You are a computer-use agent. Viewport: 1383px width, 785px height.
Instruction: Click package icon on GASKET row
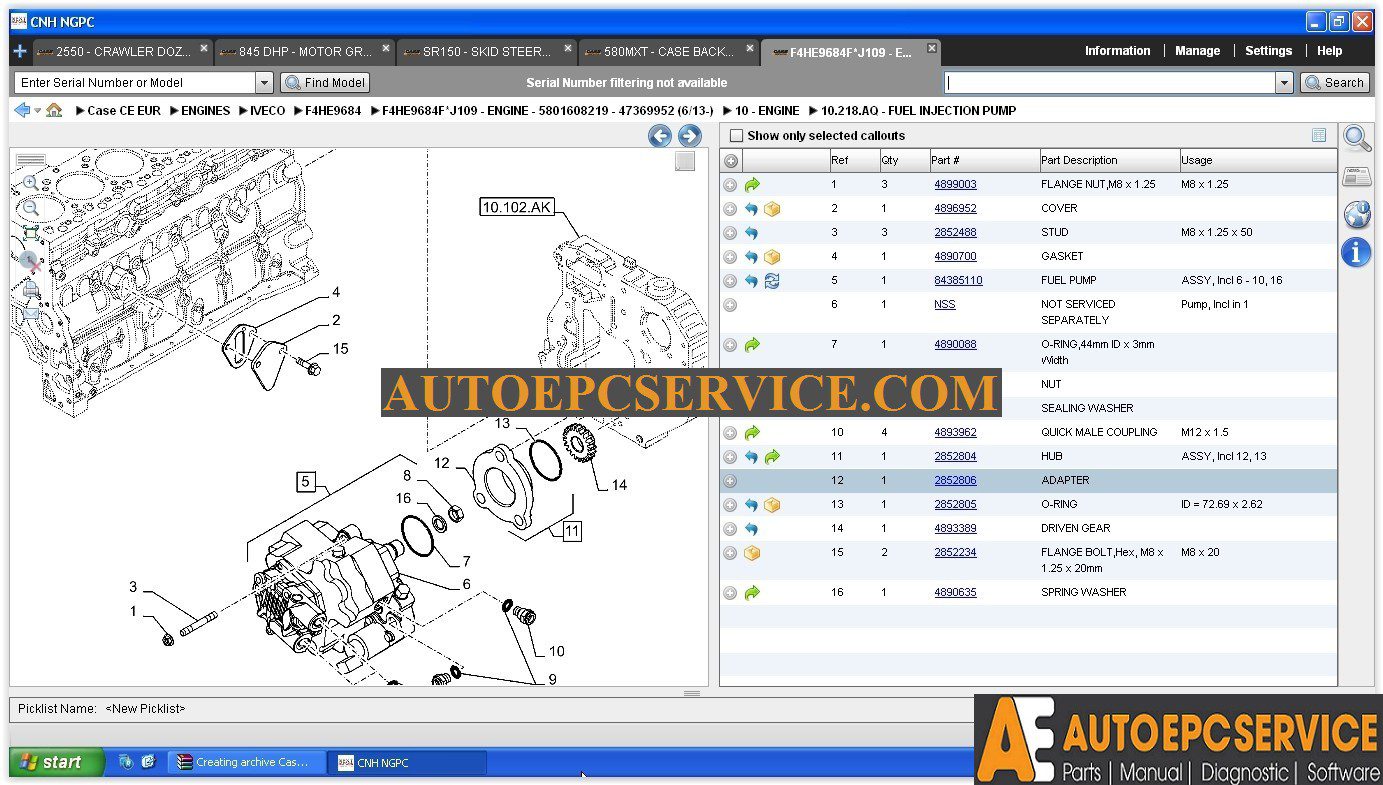click(x=771, y=257)
